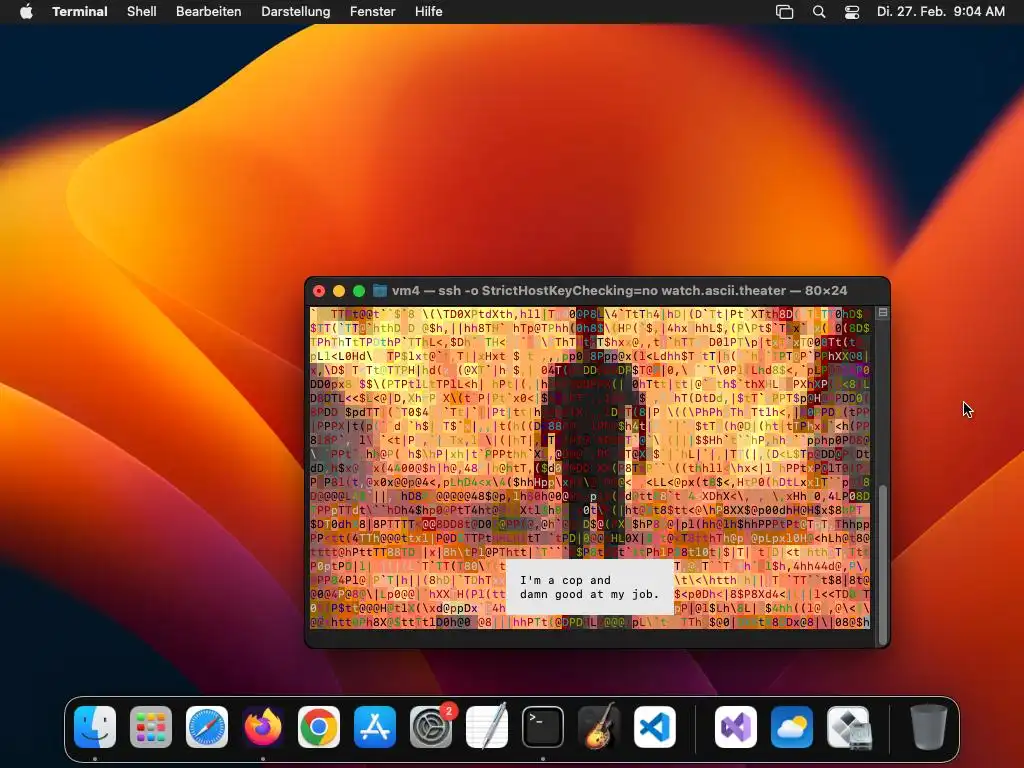Open the Terminal application menu

(80, 12)
